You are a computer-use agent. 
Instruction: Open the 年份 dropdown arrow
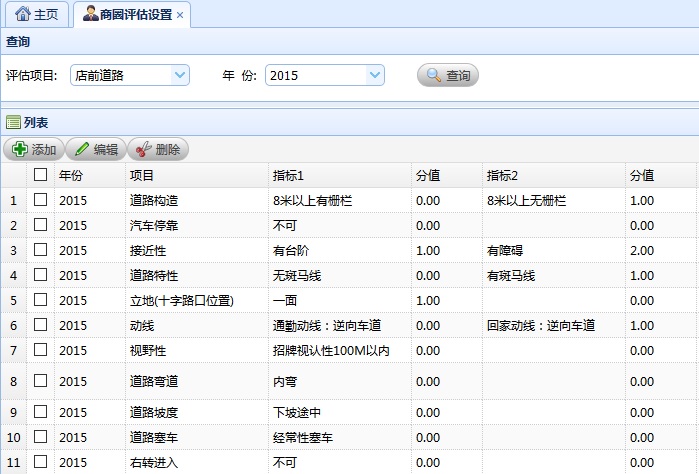click(375, 75)
